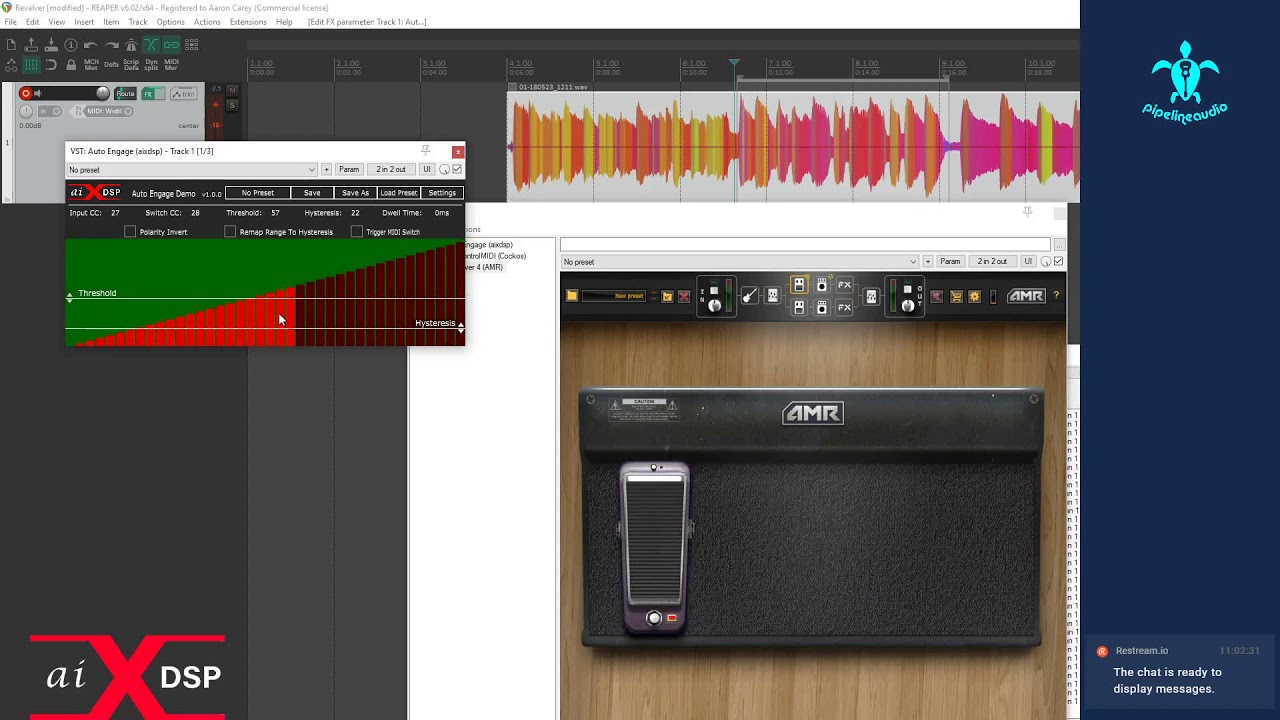The height and width of the screenshot is (720, 1280).
Task: Click the New project toolbar icon
Action: [x=11, y=45]
